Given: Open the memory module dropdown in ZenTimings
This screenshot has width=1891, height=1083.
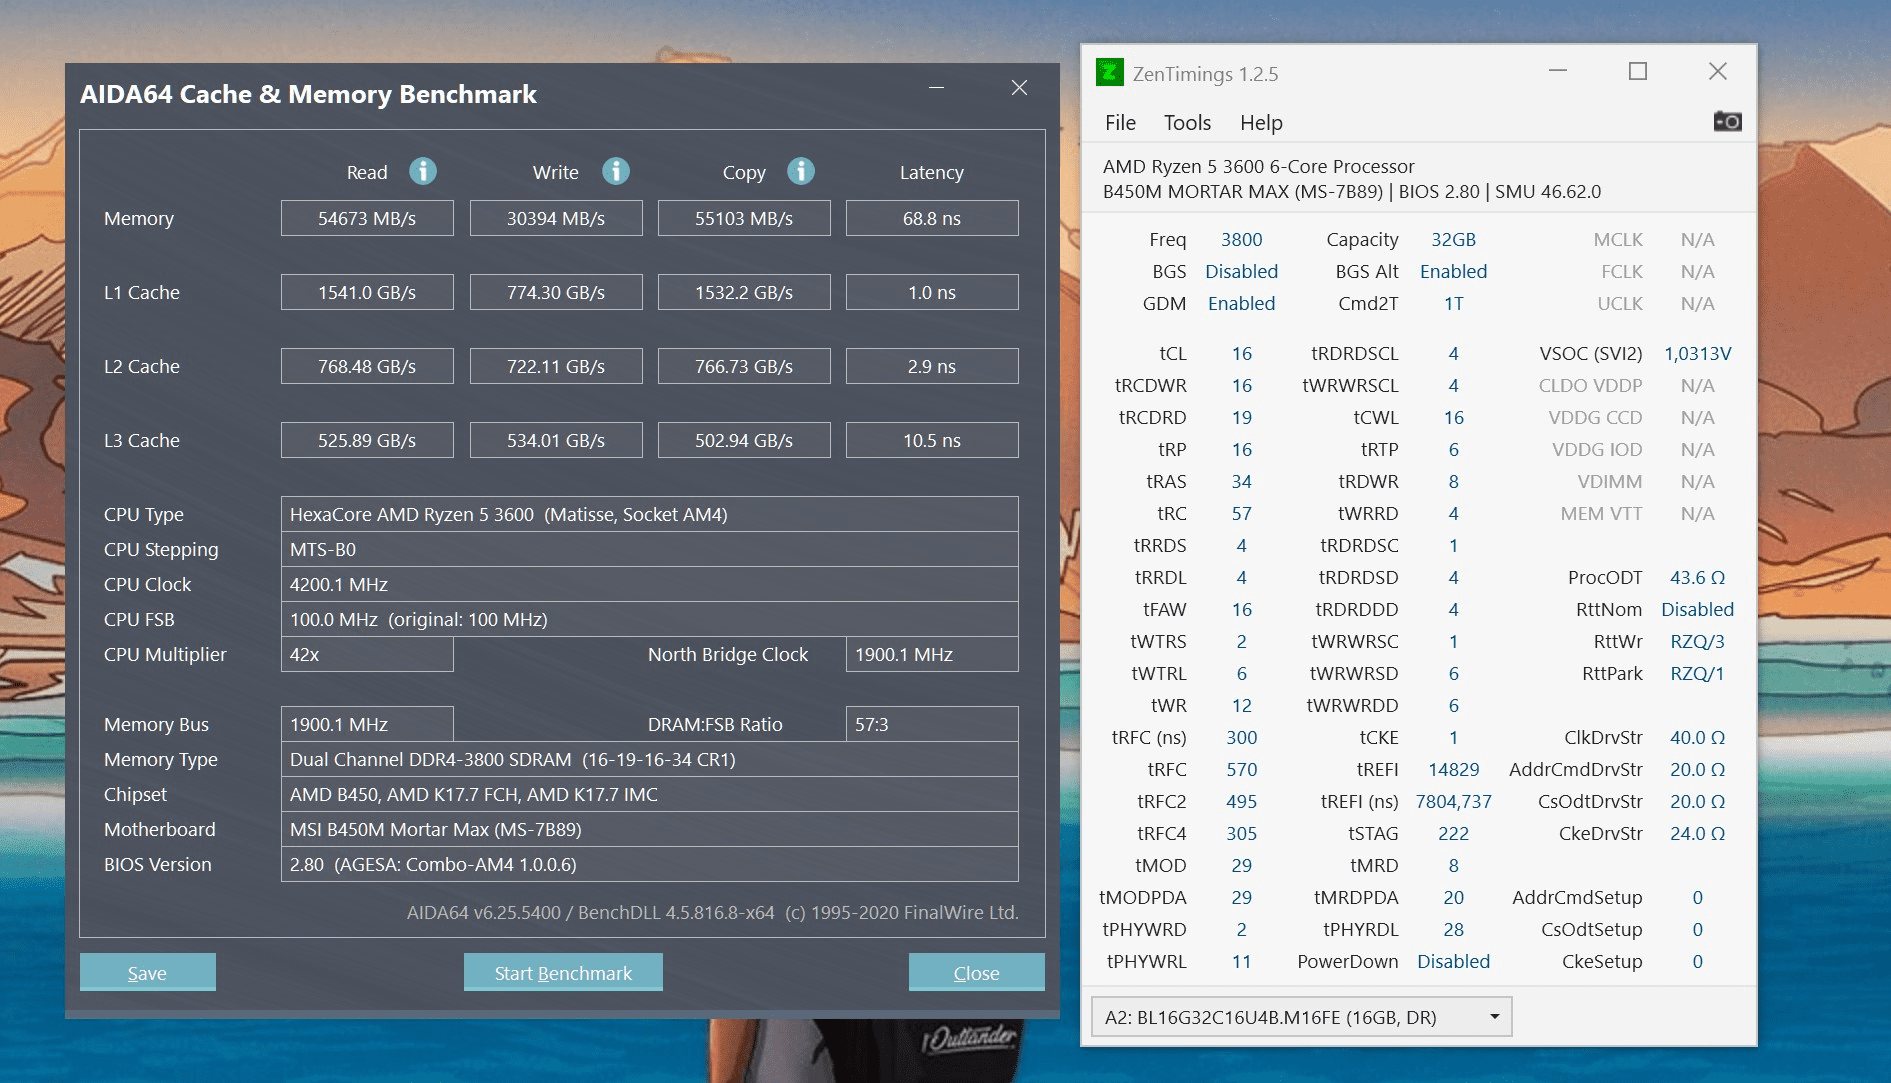Looking at the screenshot, I should point(1301,1017).
